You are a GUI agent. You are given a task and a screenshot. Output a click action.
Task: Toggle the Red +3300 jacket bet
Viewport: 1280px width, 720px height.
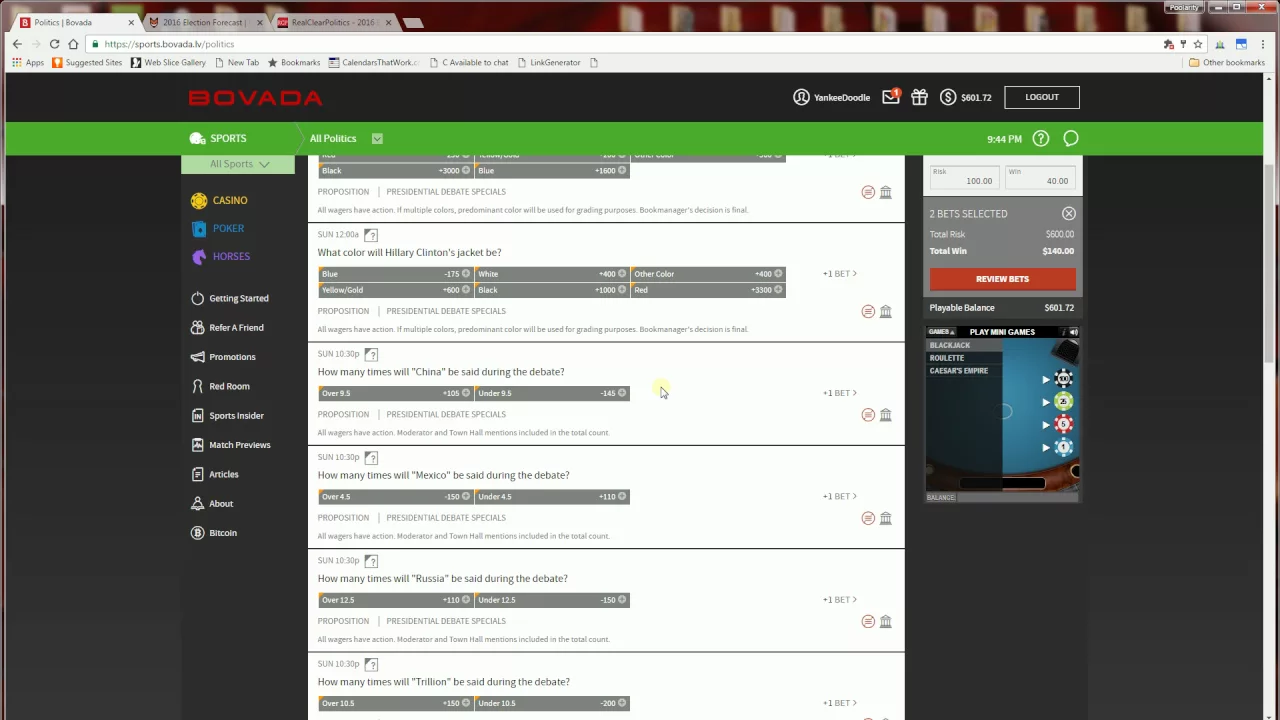click(x=709, y=290)
